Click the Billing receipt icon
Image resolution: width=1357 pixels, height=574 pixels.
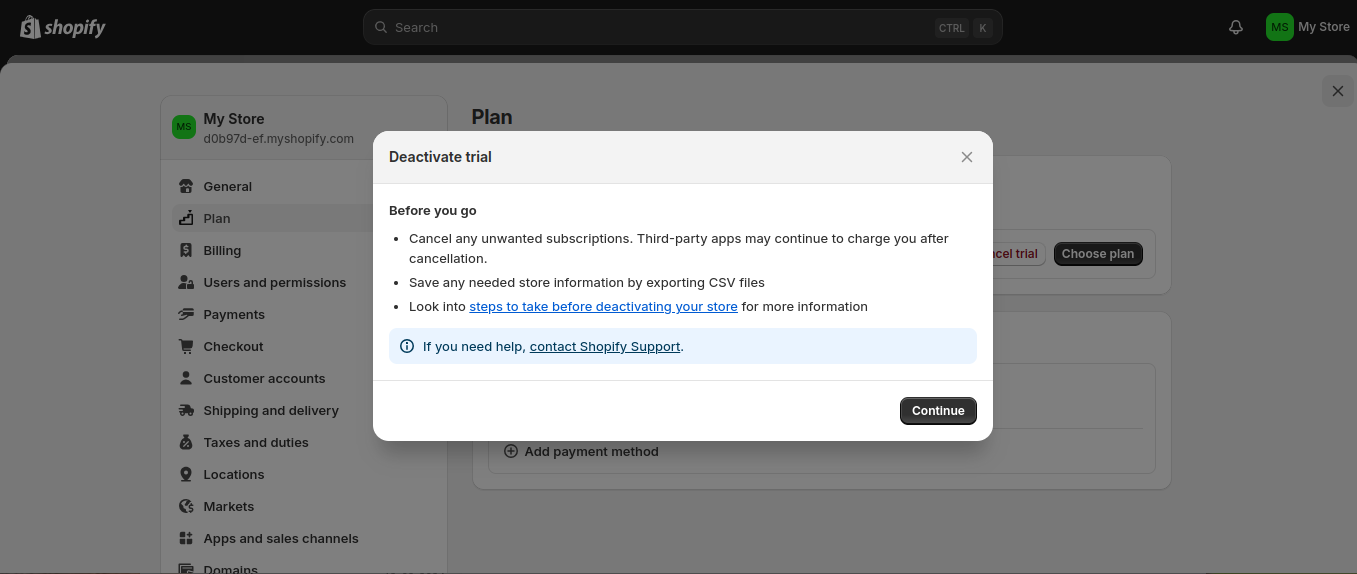pos(185,250)
